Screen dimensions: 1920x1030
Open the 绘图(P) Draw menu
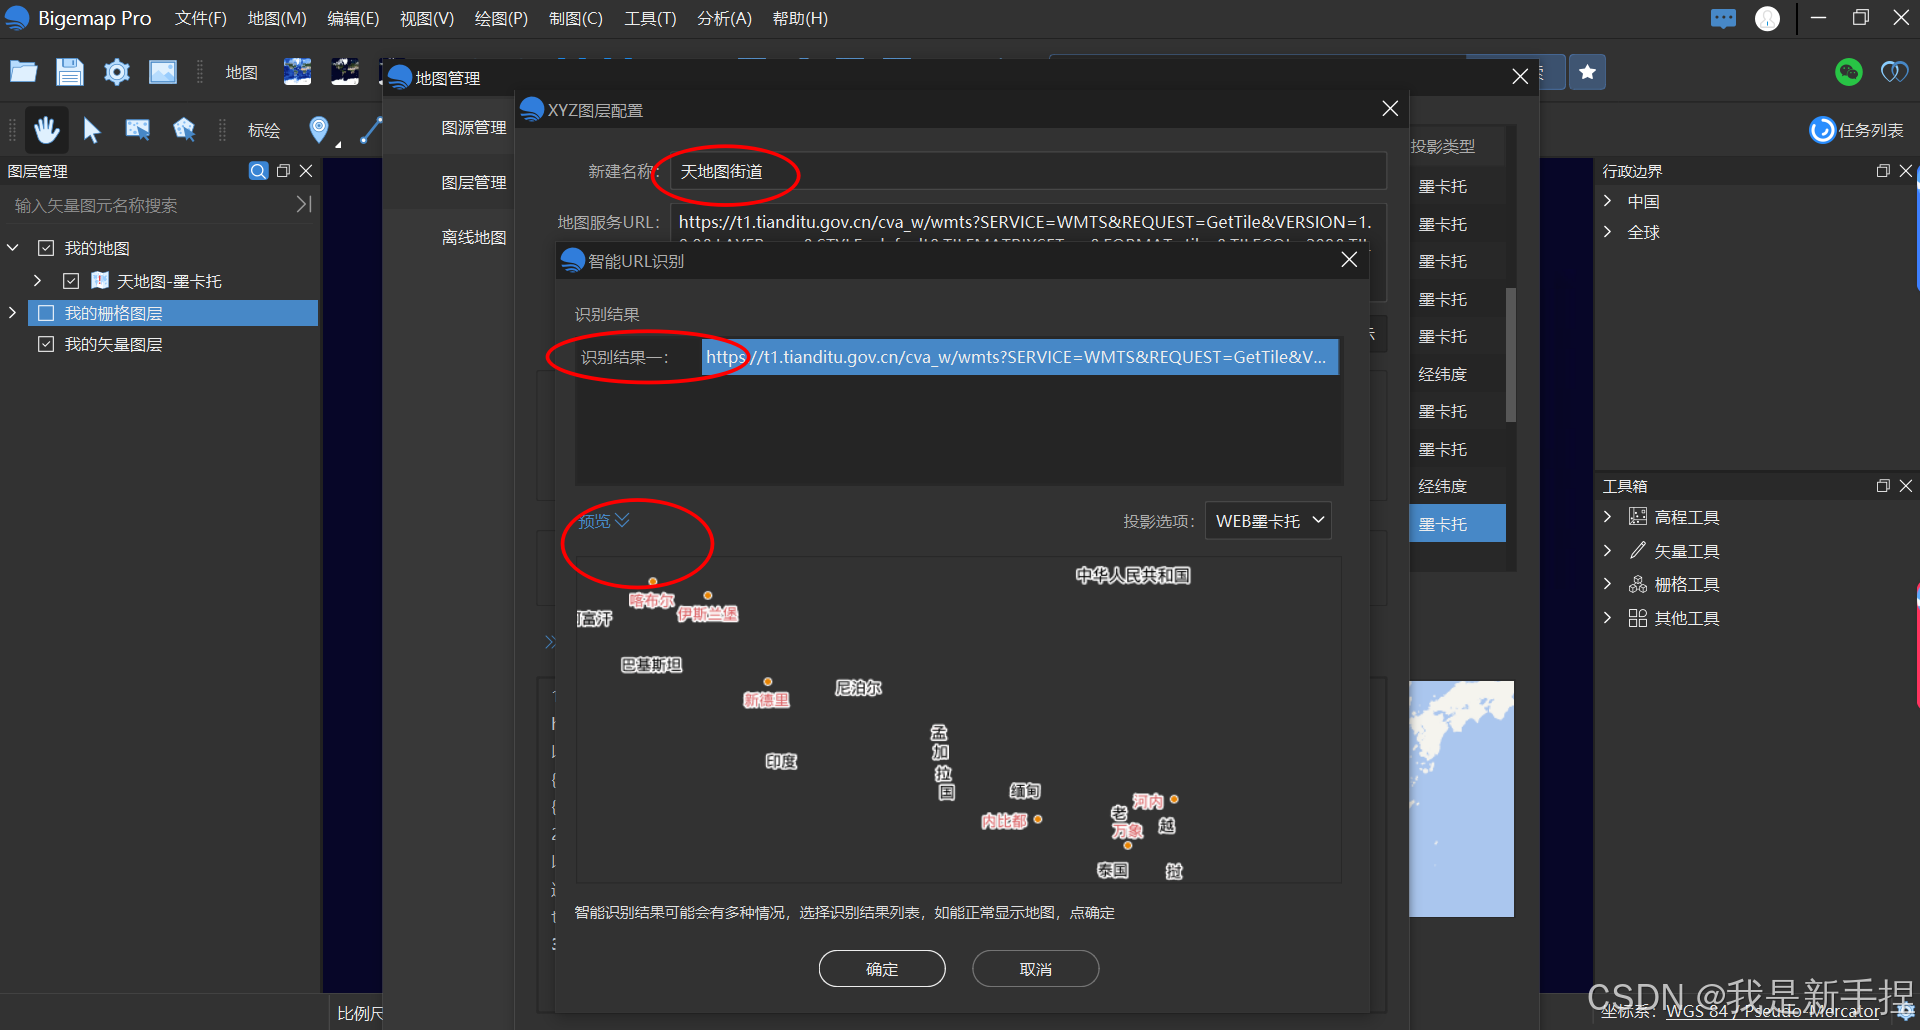501,18
